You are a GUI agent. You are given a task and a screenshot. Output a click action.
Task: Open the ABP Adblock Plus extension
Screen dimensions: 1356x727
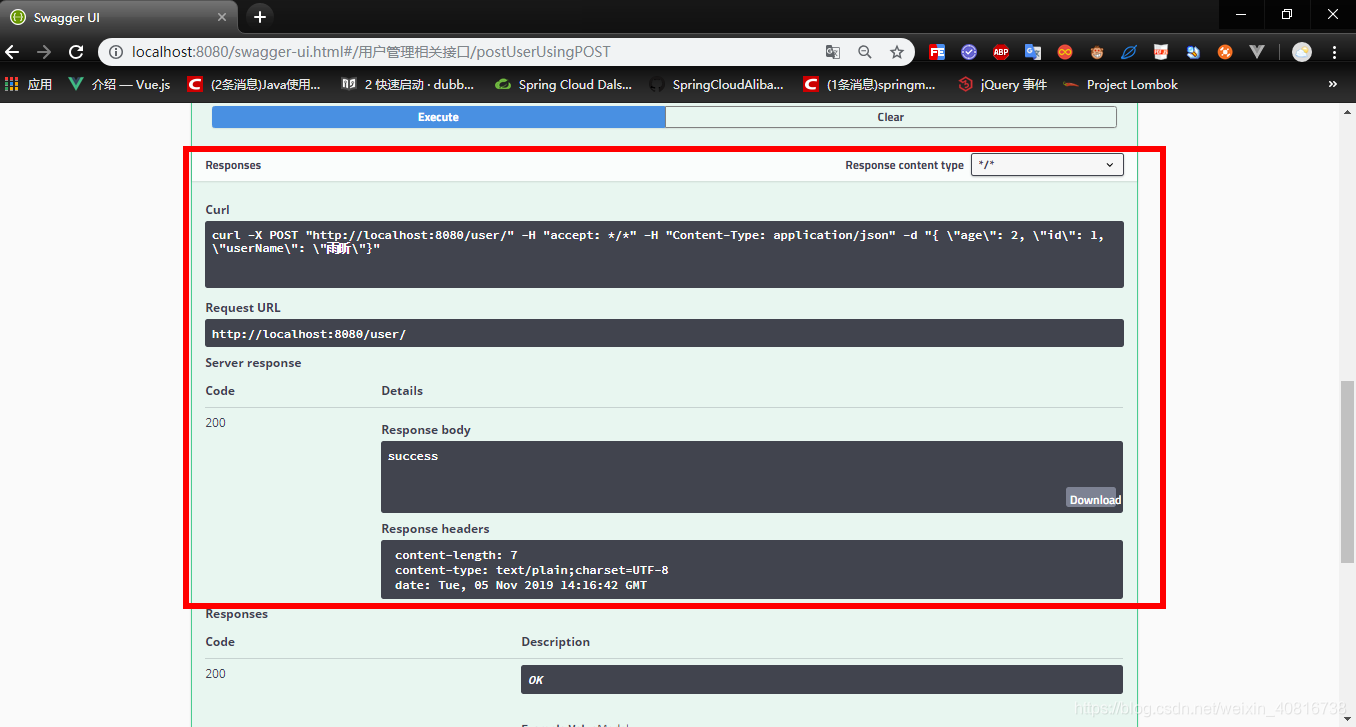click(x=1001, y=52)
